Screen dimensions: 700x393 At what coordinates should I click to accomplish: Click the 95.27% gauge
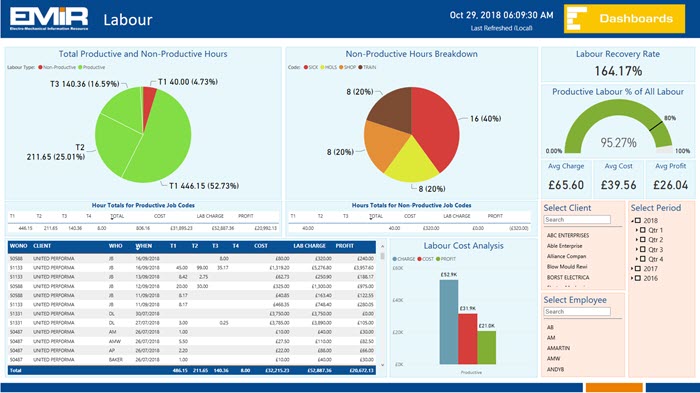point(618,127)
